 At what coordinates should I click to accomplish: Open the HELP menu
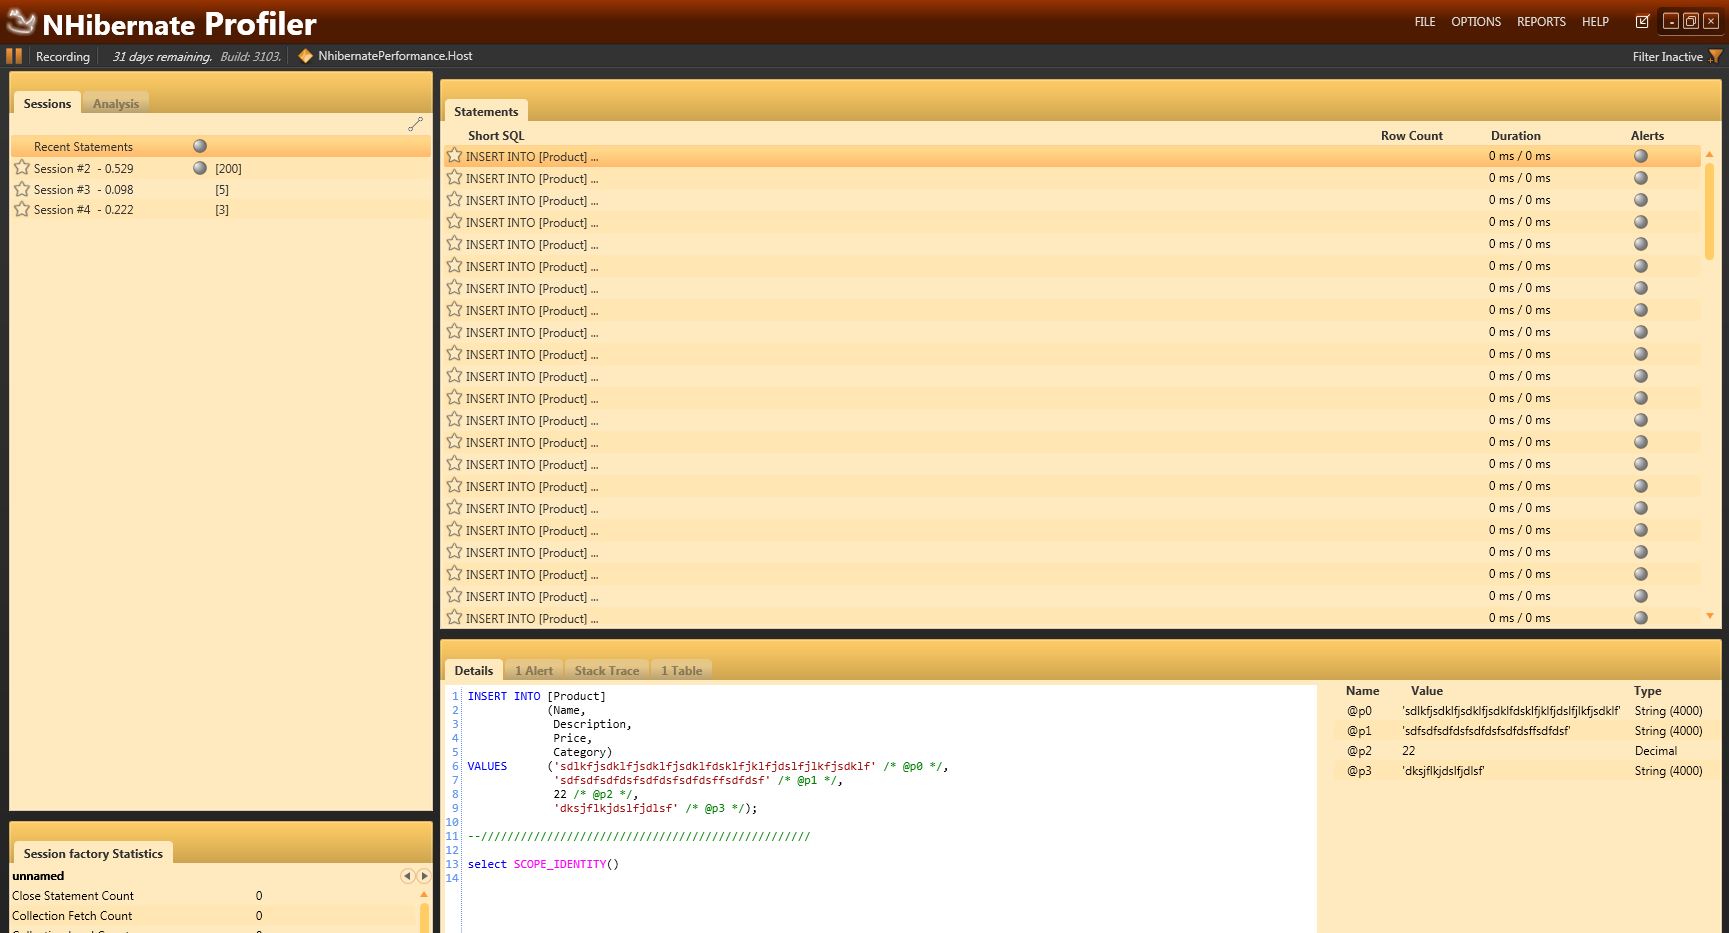point(1595,22)
